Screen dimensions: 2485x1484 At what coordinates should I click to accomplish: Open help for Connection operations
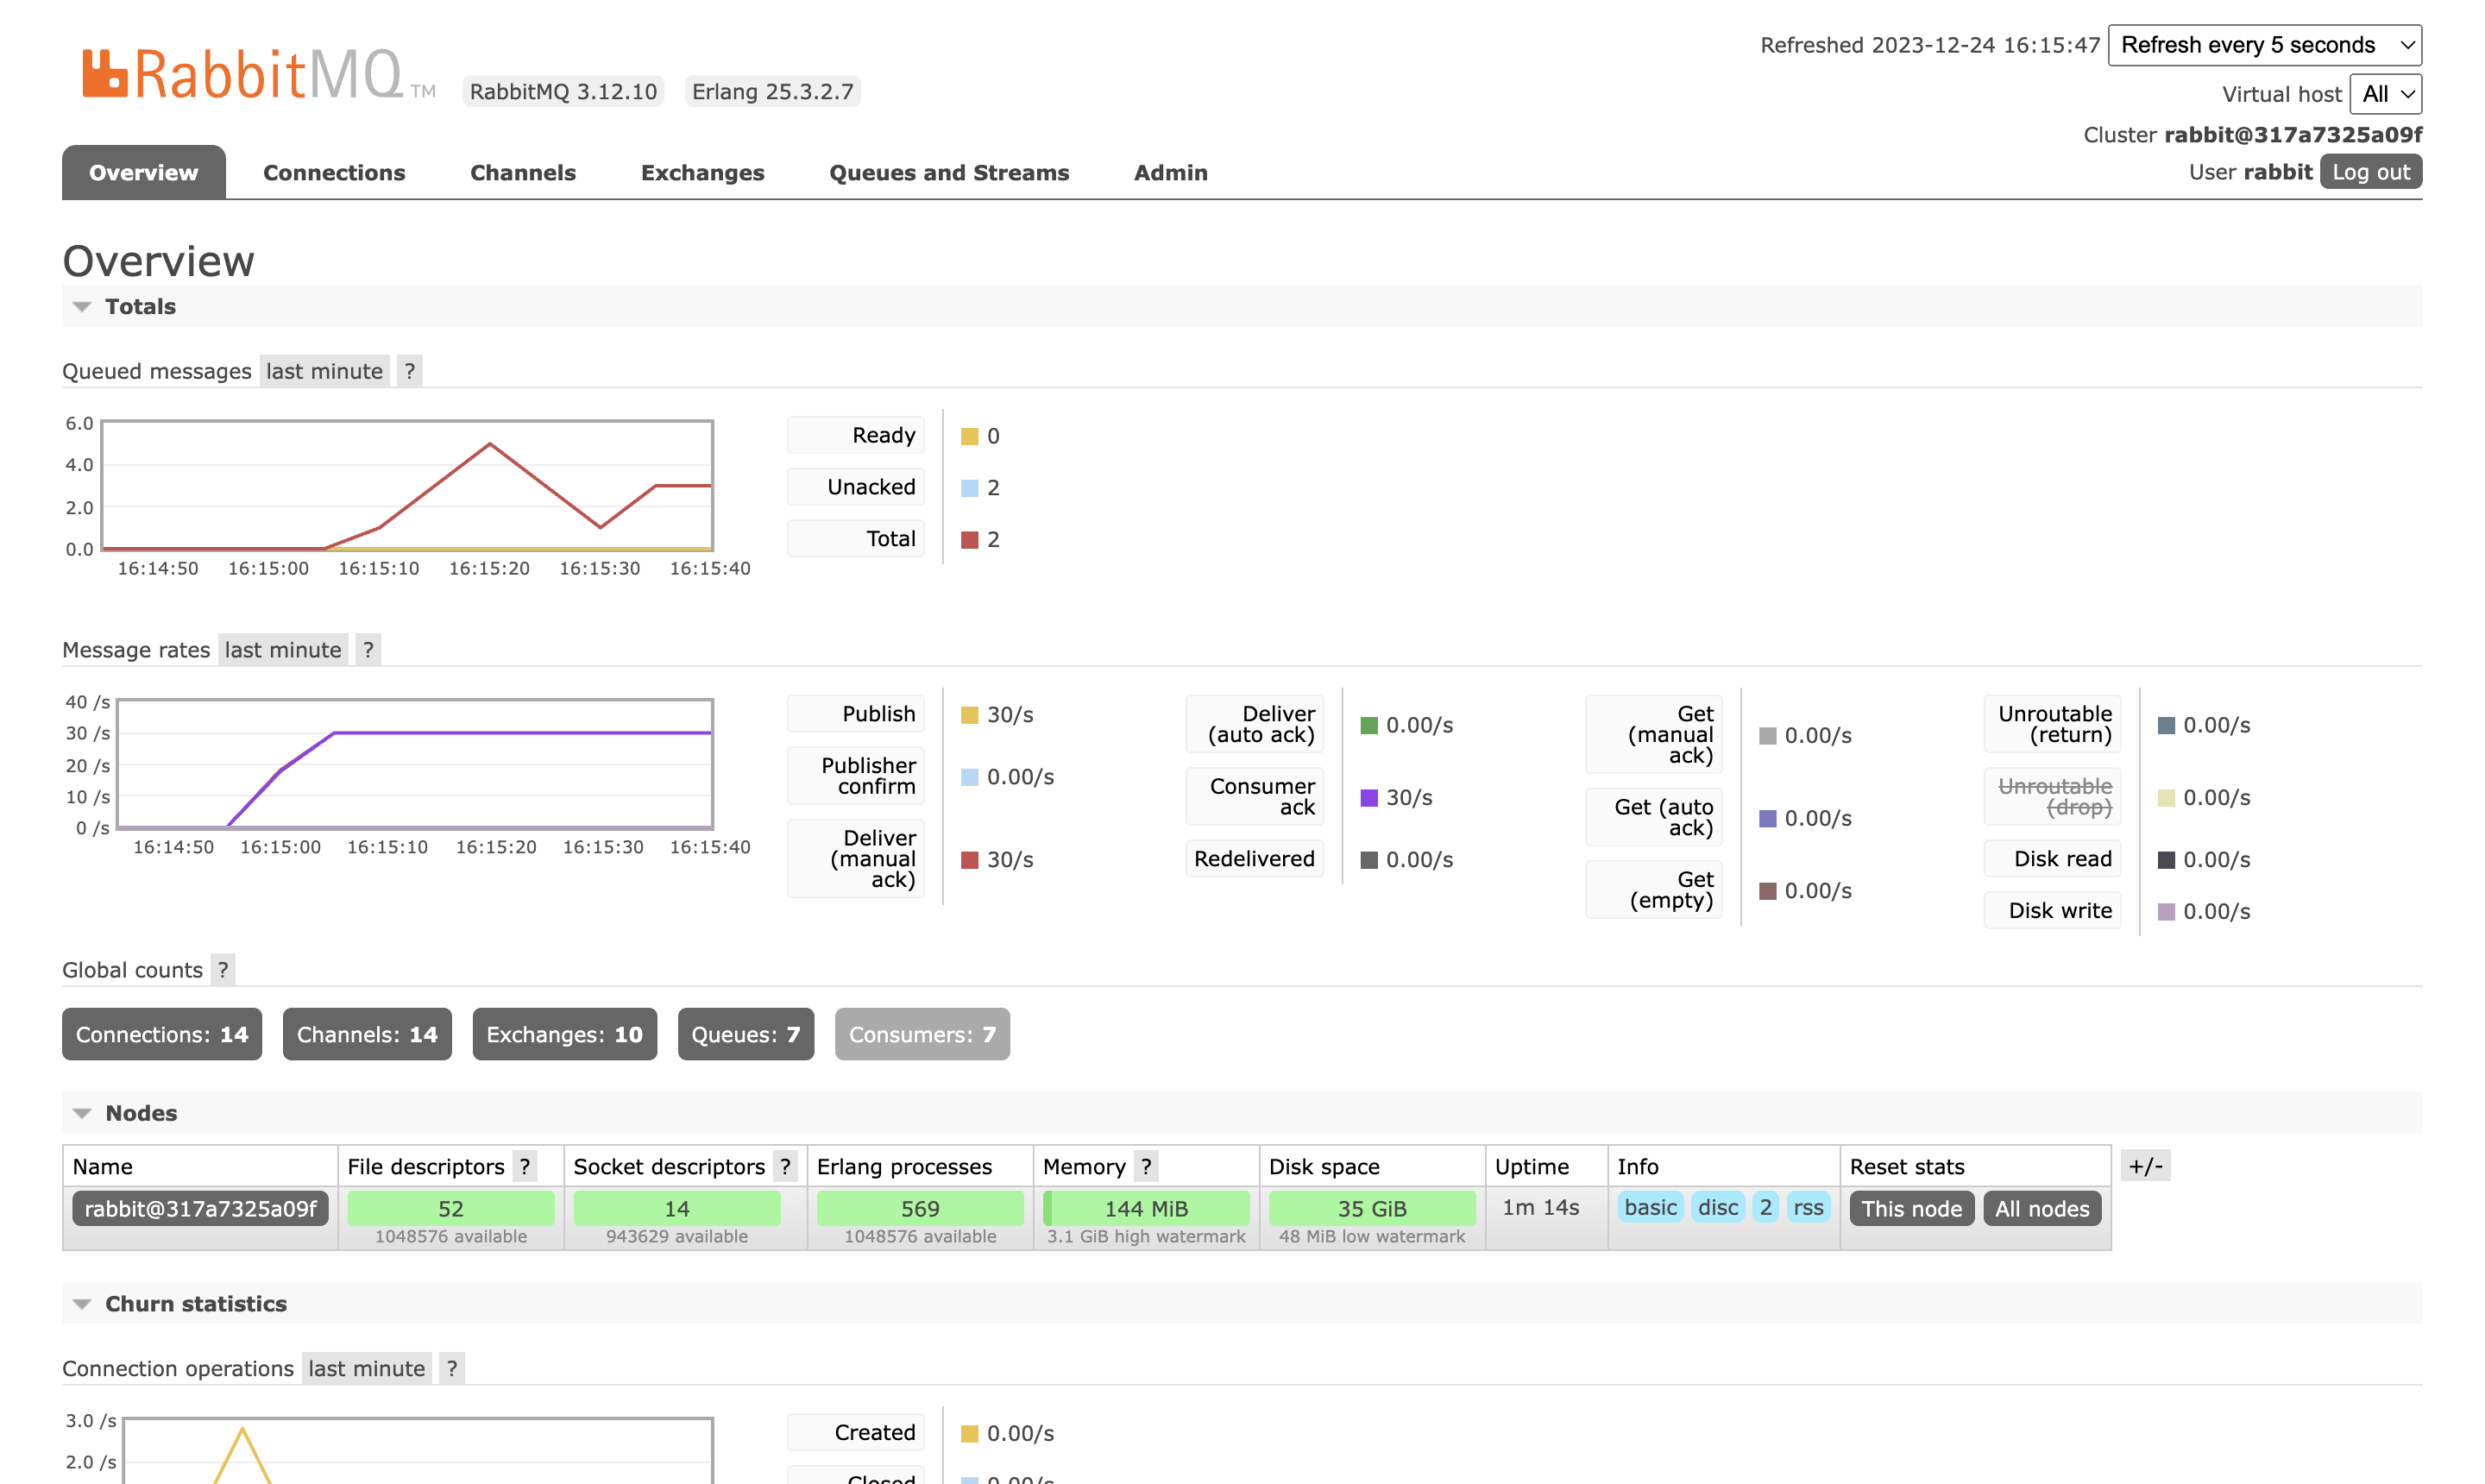coord(452,1368)
